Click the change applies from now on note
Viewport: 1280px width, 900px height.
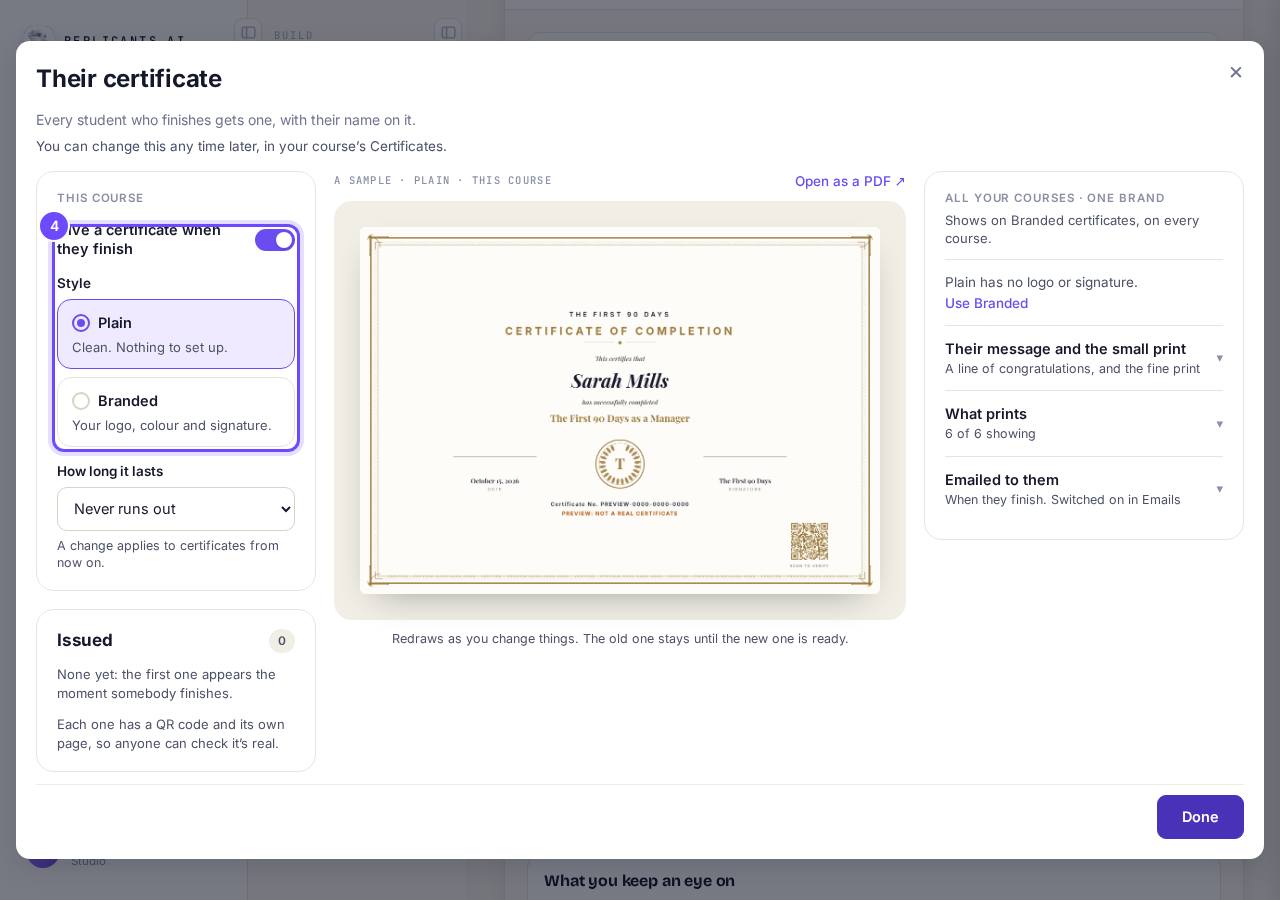click(168, 554)
